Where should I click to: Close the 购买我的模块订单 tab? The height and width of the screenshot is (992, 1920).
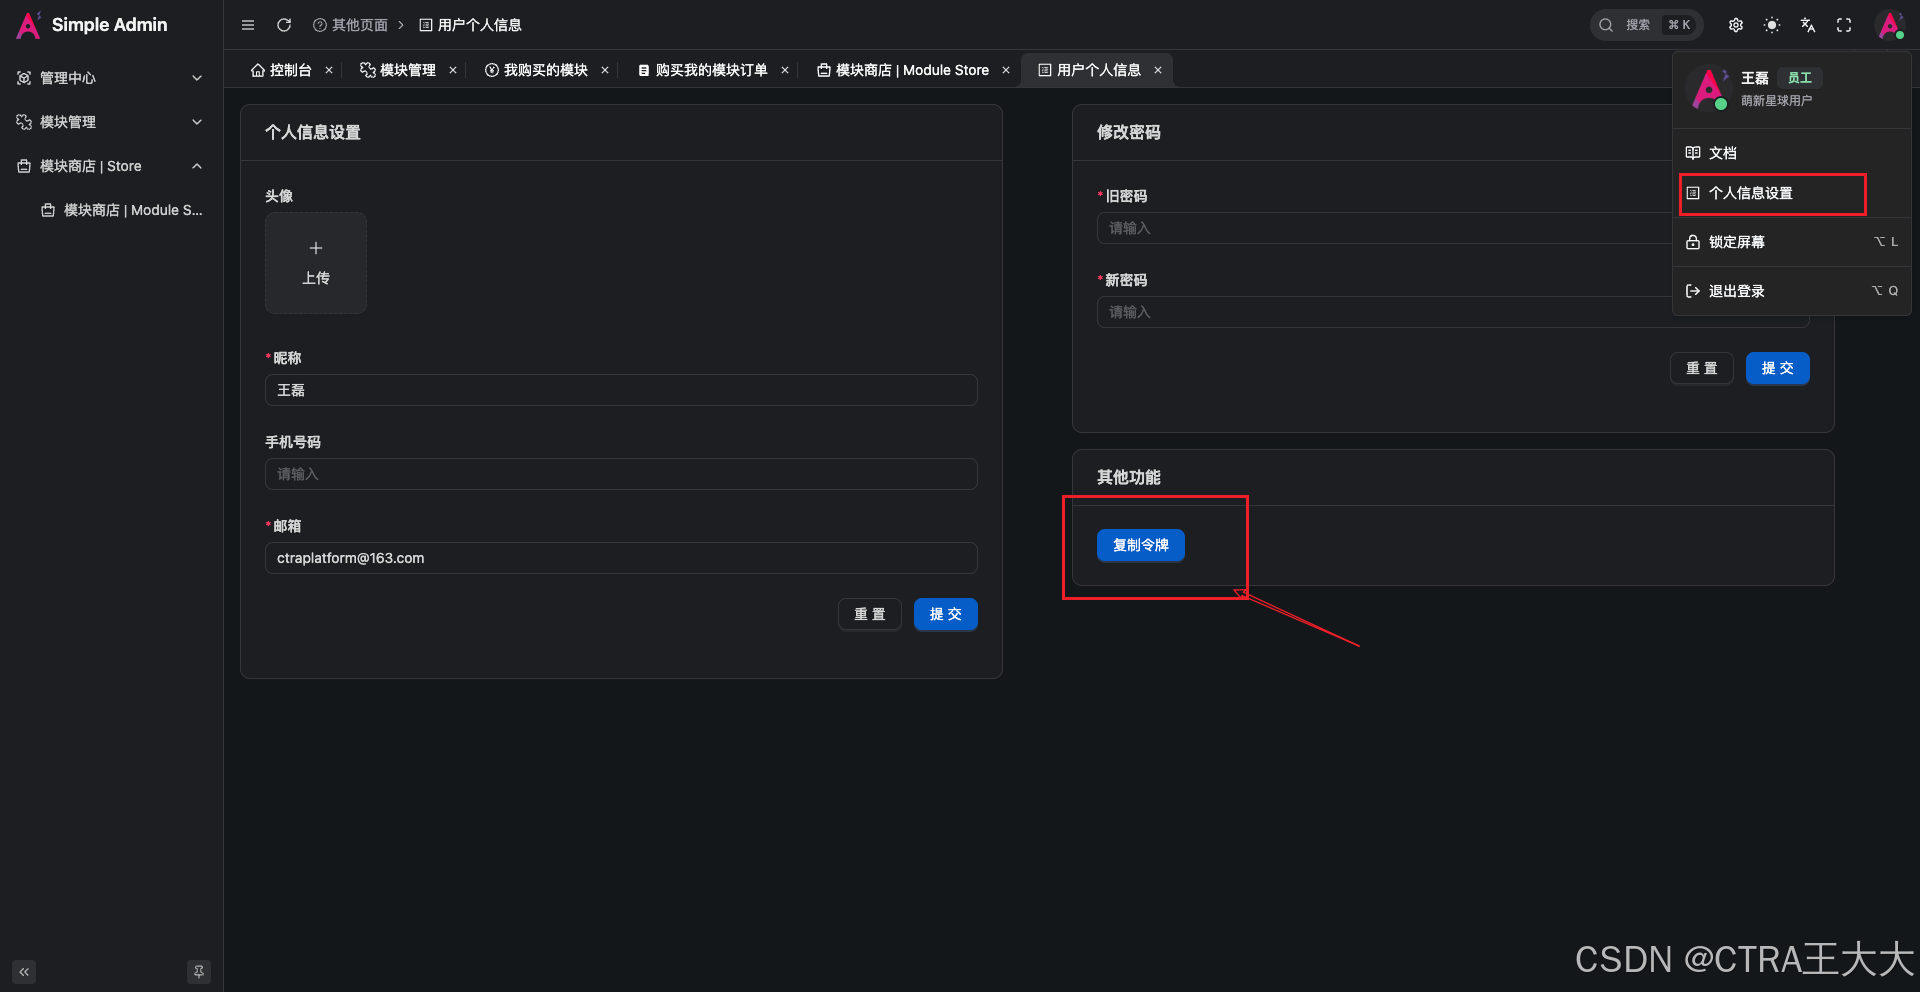pyautogui.click(x=785, y=70)
